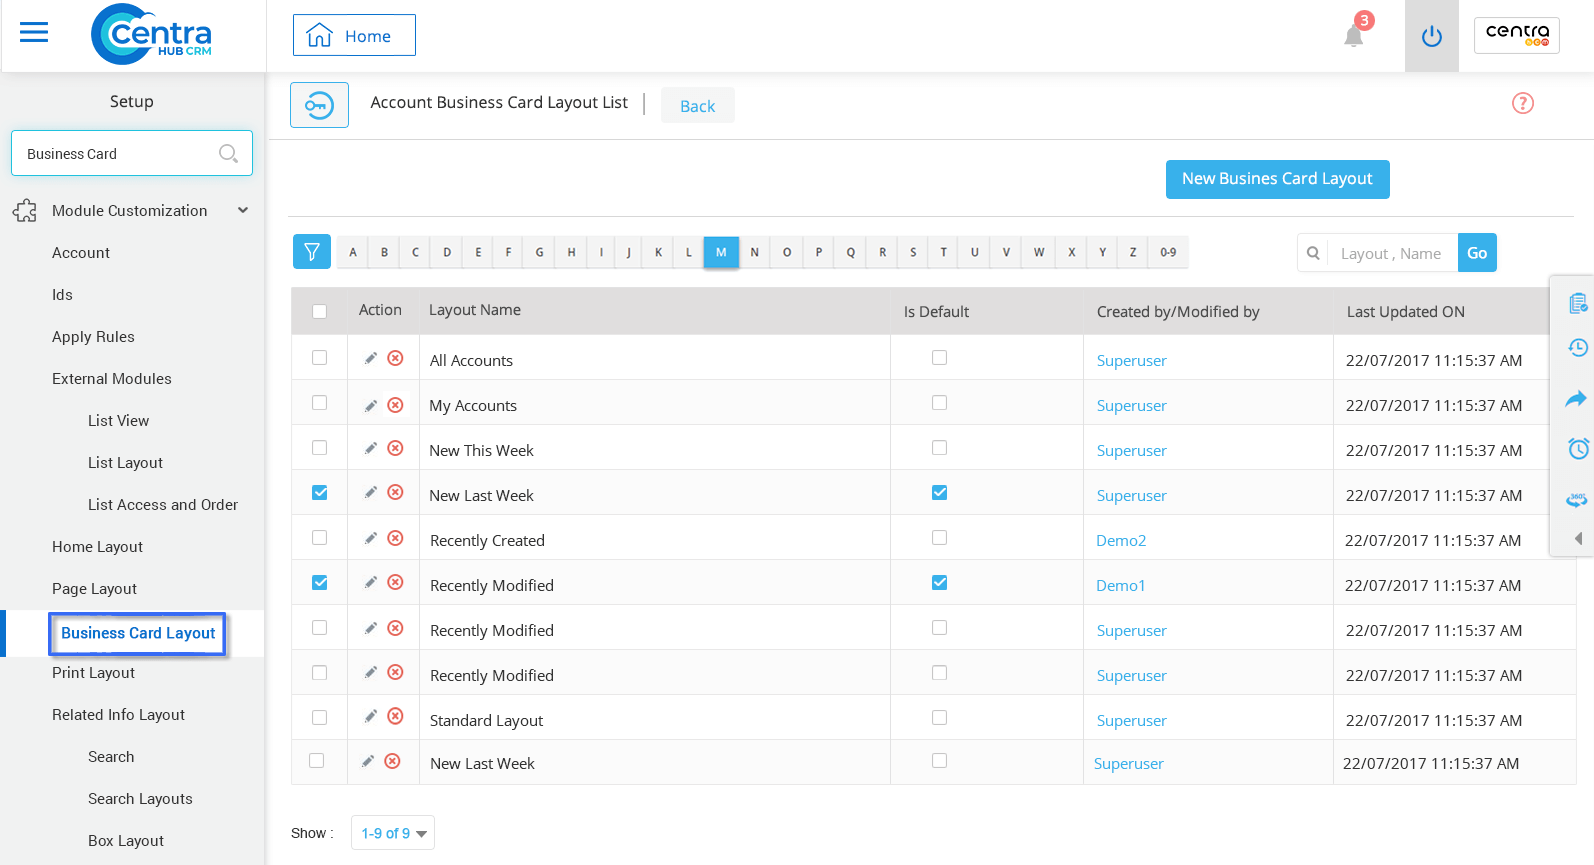Click the blue filter funnel icon
This screenshot has width=1594, height=865.
(311, 252)
